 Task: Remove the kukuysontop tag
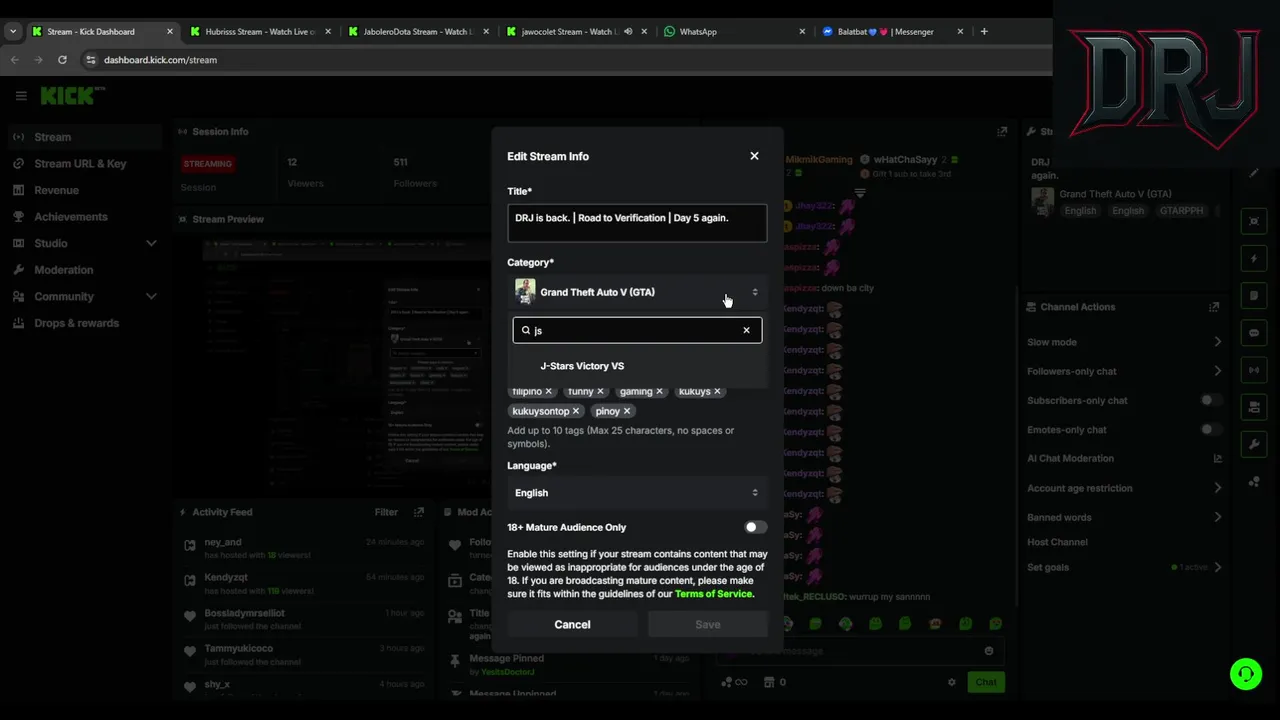[x=576, y=411]
